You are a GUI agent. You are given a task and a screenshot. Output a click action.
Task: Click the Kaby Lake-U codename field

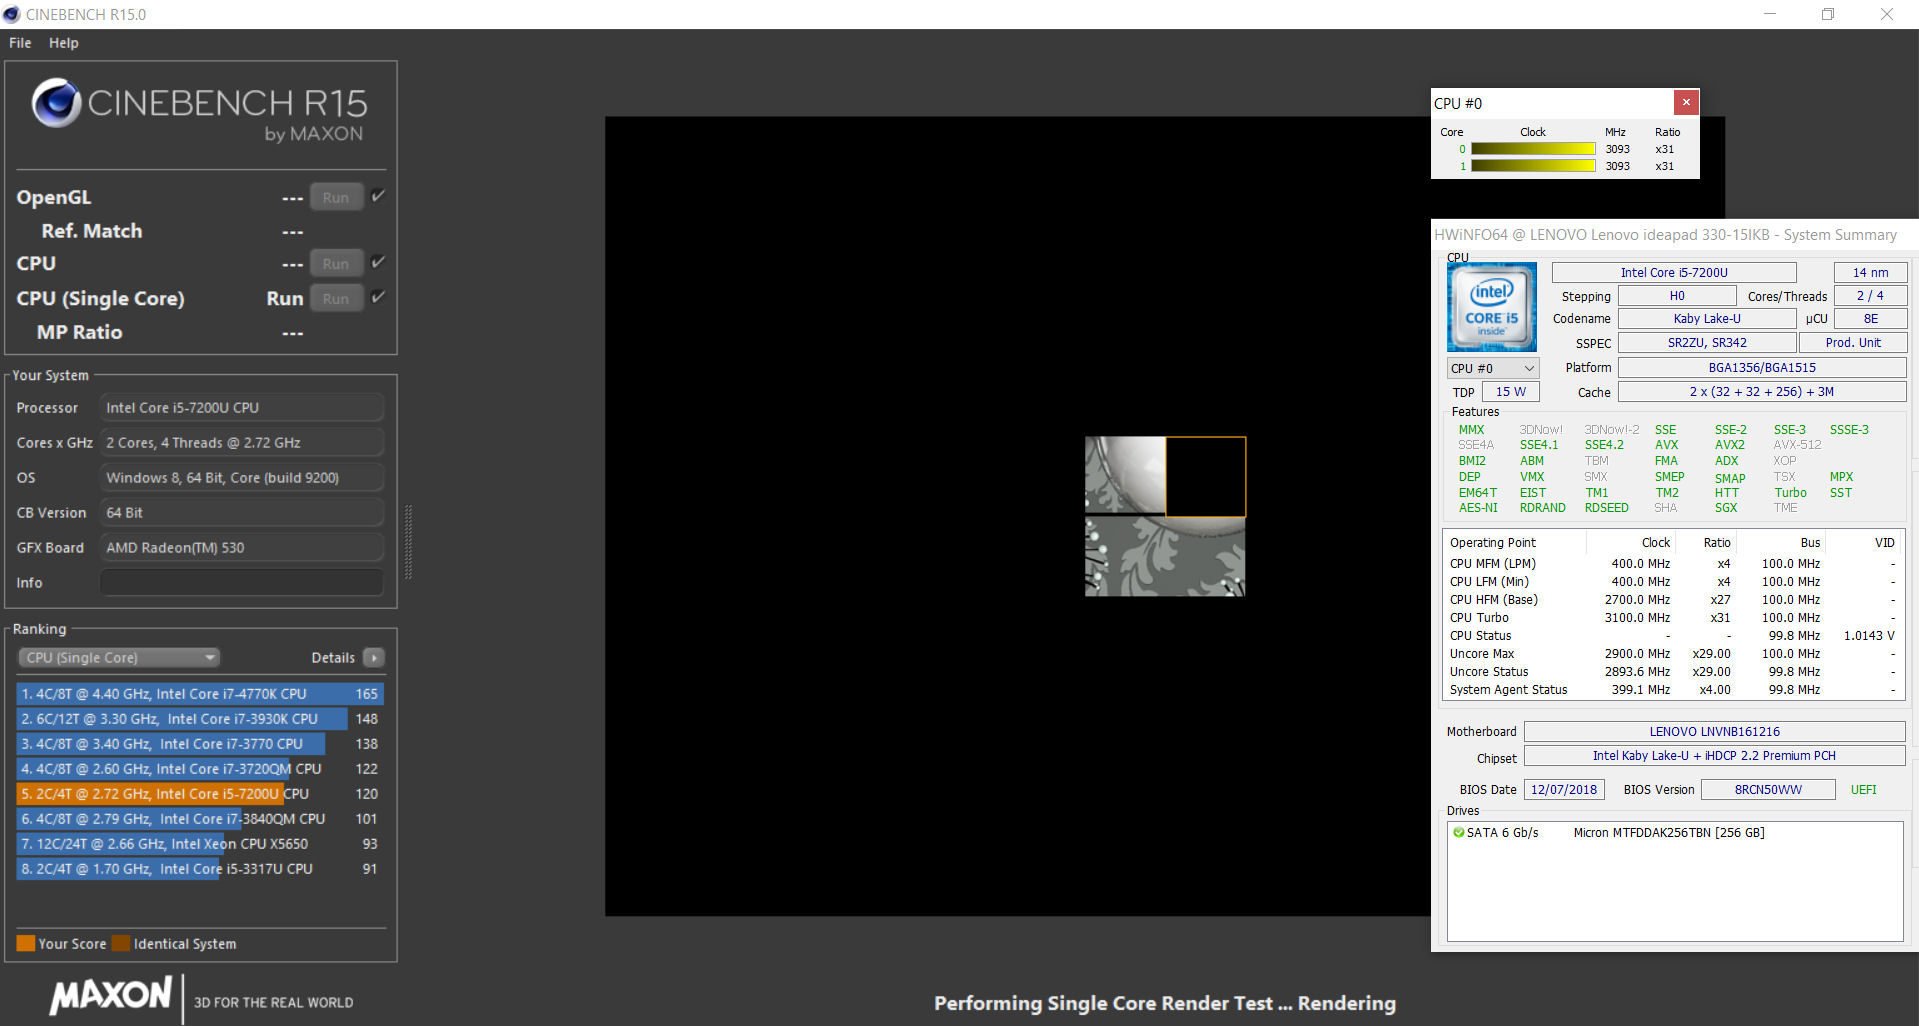point(1707,318)
